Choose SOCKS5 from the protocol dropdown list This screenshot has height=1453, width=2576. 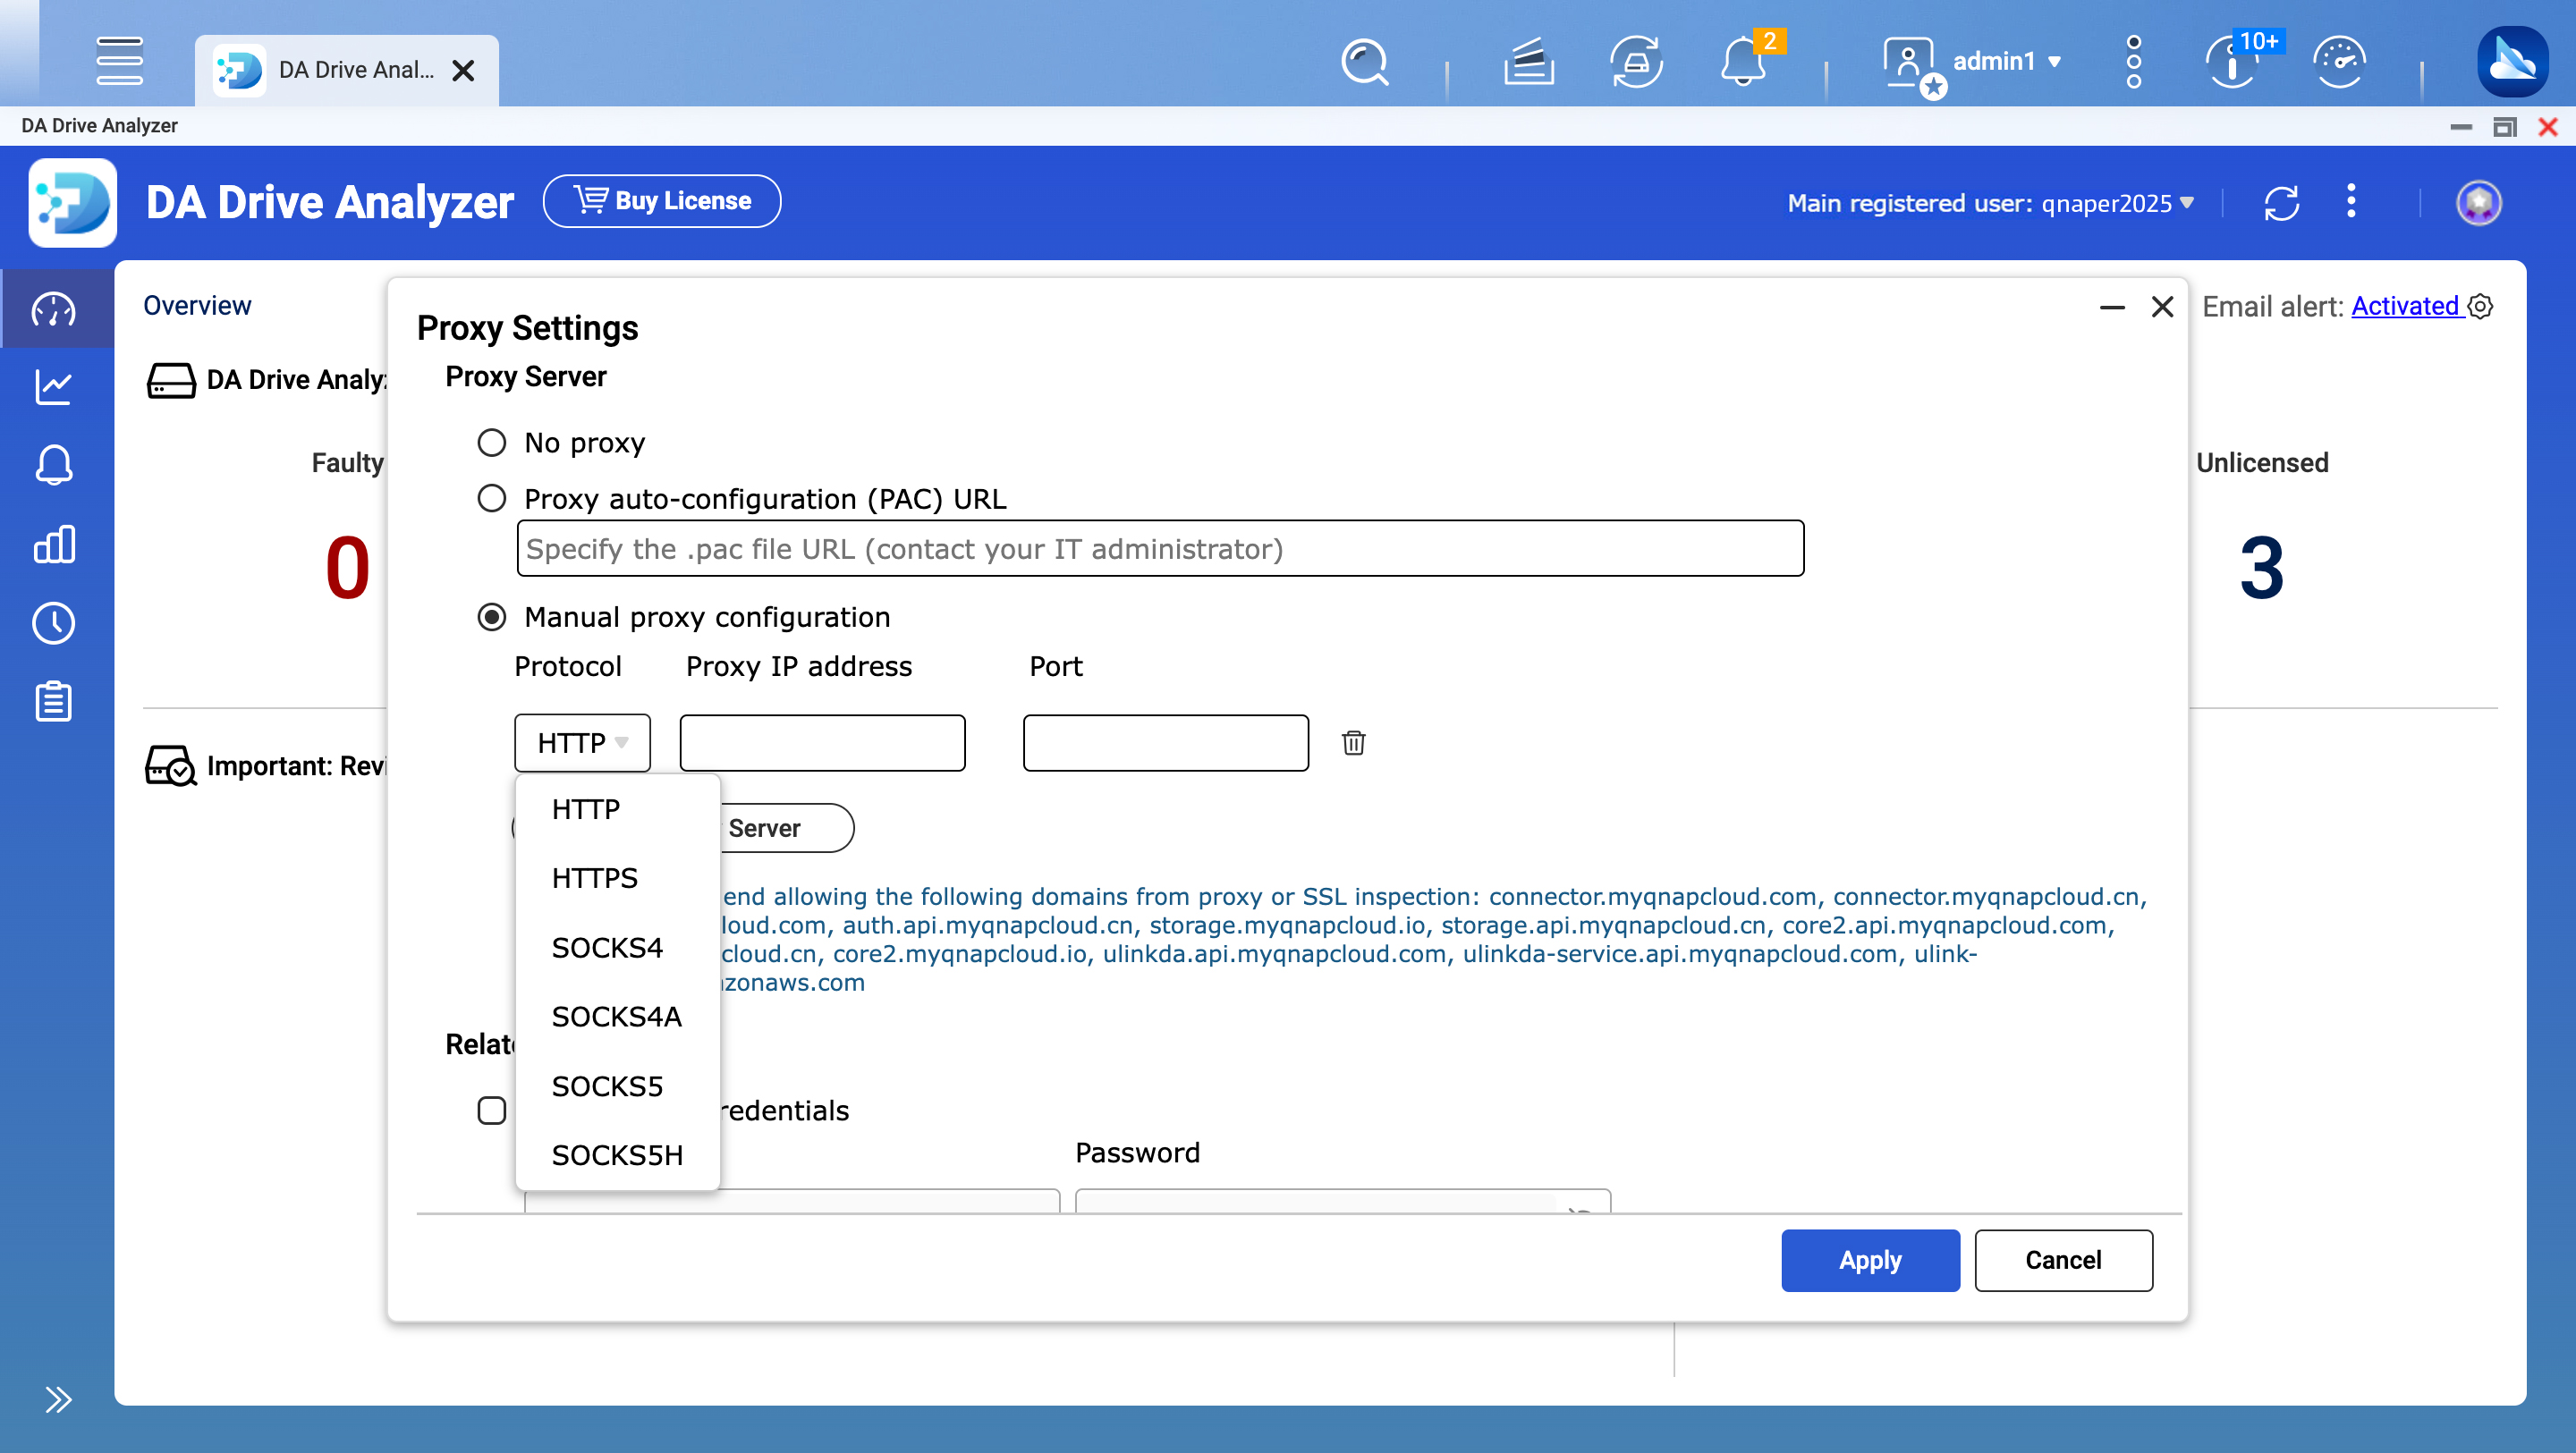(607, 1086)
